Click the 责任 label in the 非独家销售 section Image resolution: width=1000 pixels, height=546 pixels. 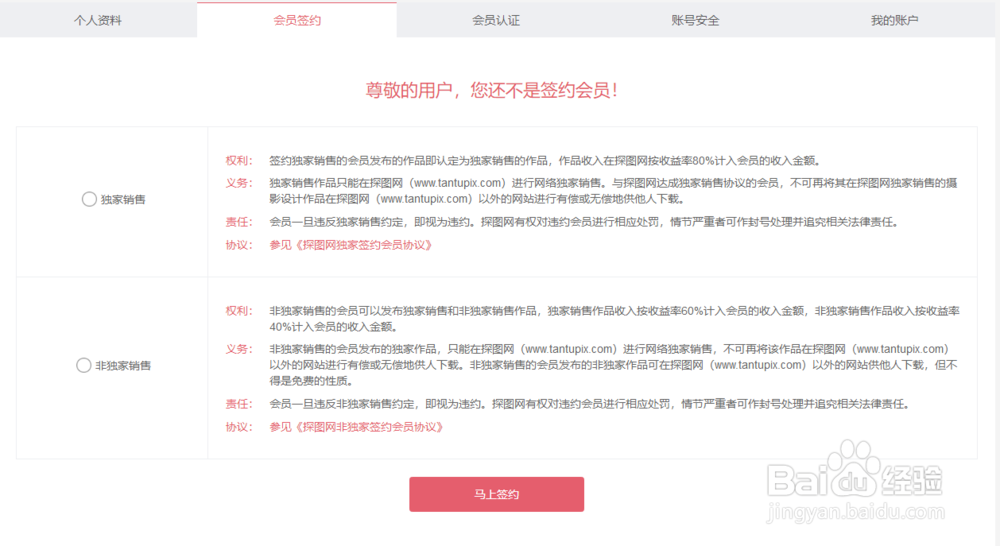pos(239,404)
